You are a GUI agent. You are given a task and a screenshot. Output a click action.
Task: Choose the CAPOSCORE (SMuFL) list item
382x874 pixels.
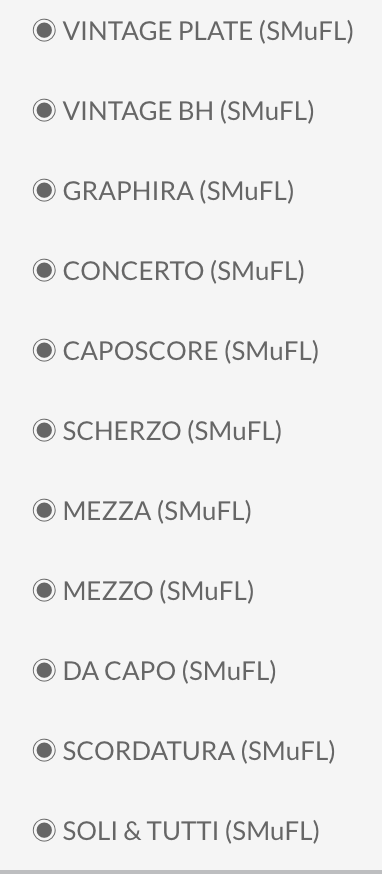191,352
